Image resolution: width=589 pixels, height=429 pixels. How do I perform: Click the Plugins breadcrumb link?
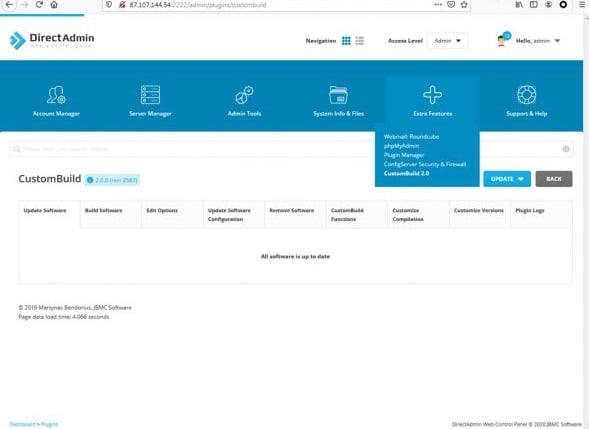pos(50,424)
